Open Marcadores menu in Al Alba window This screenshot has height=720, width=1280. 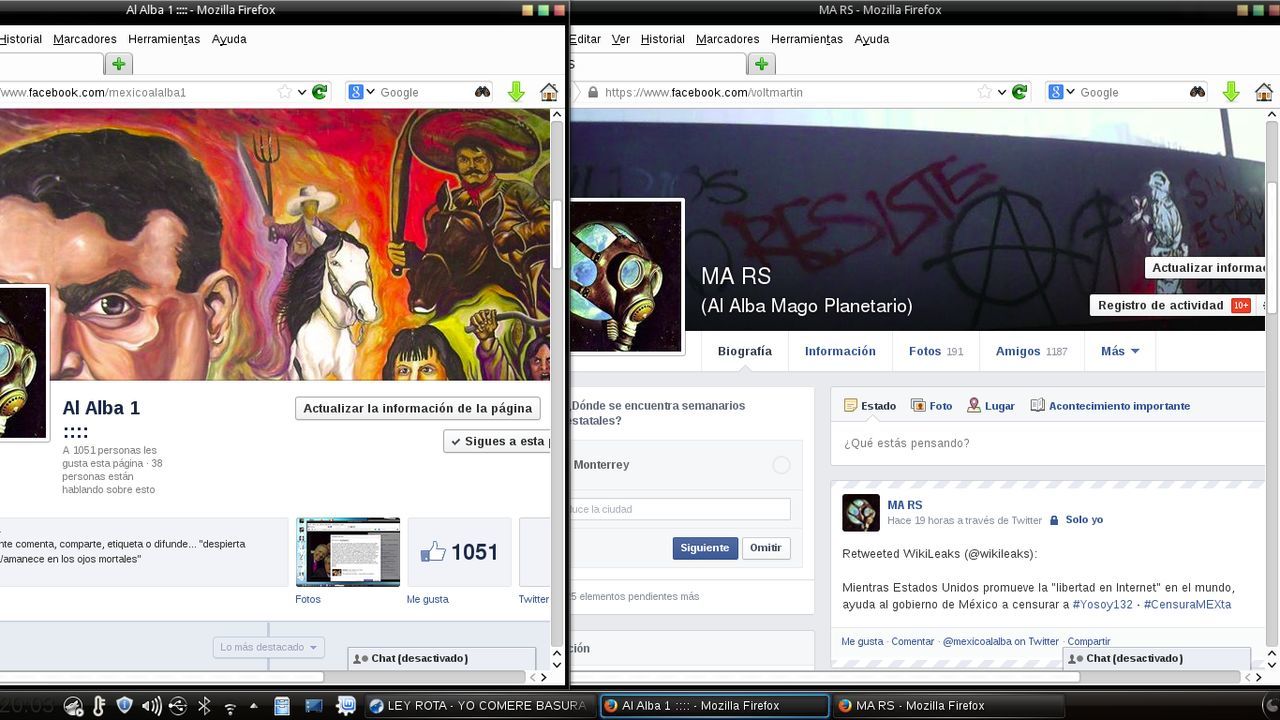[x=85, y=39]
